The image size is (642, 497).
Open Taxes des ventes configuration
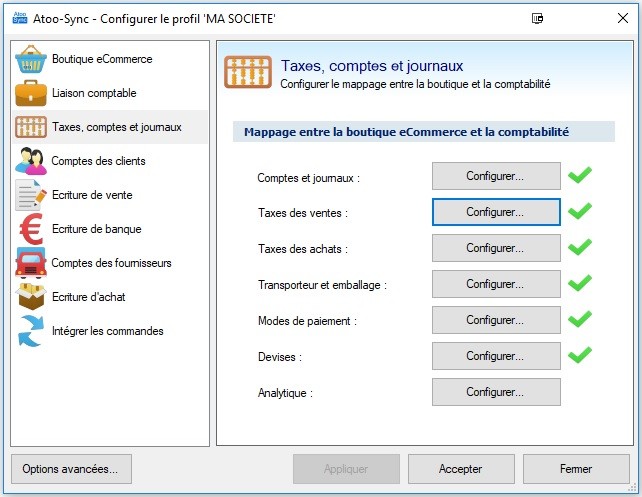coord(496,212)
